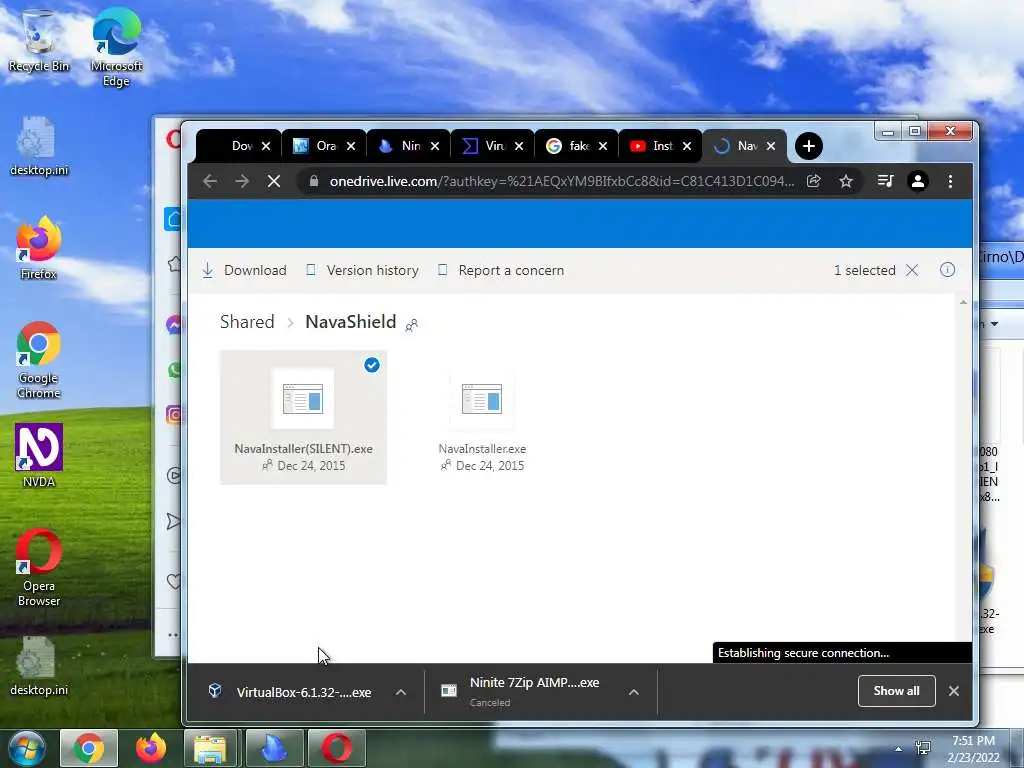Open the Windows Start menu

pyautogui.click(x=26, y=748)
